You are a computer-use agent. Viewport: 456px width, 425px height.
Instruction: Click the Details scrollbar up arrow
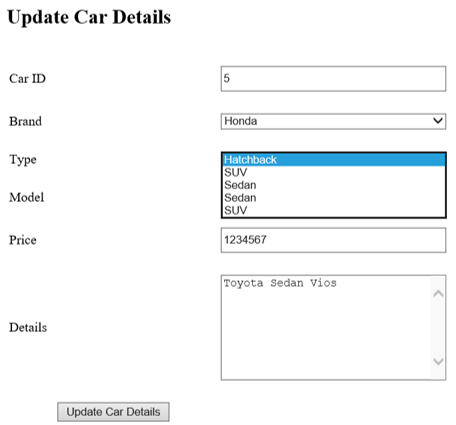438,294
